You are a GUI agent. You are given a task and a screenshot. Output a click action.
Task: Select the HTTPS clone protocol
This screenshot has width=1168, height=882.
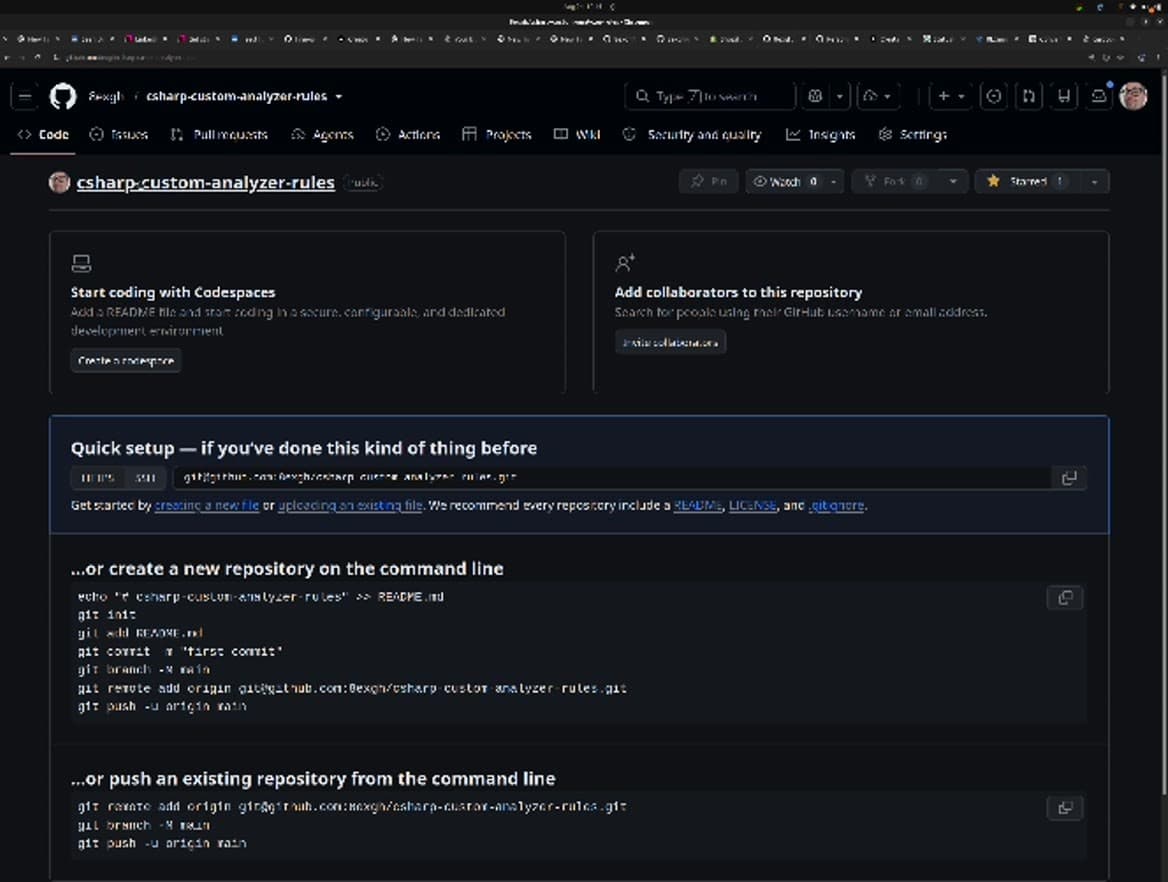pyautogui.click(x=98, y=478)
